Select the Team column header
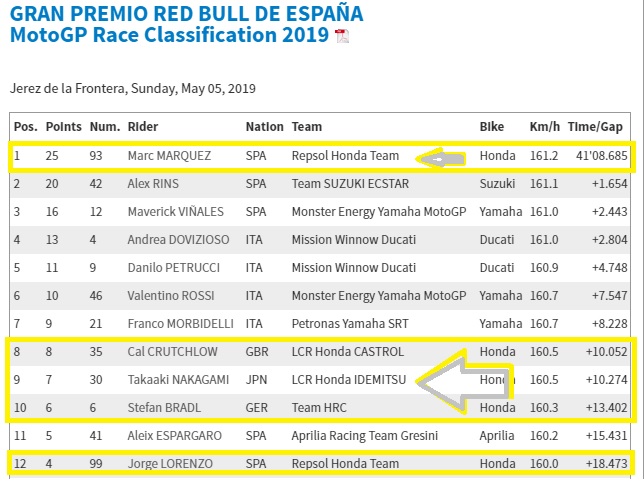Viewport: 644px width, 481px height. [305, 127]
